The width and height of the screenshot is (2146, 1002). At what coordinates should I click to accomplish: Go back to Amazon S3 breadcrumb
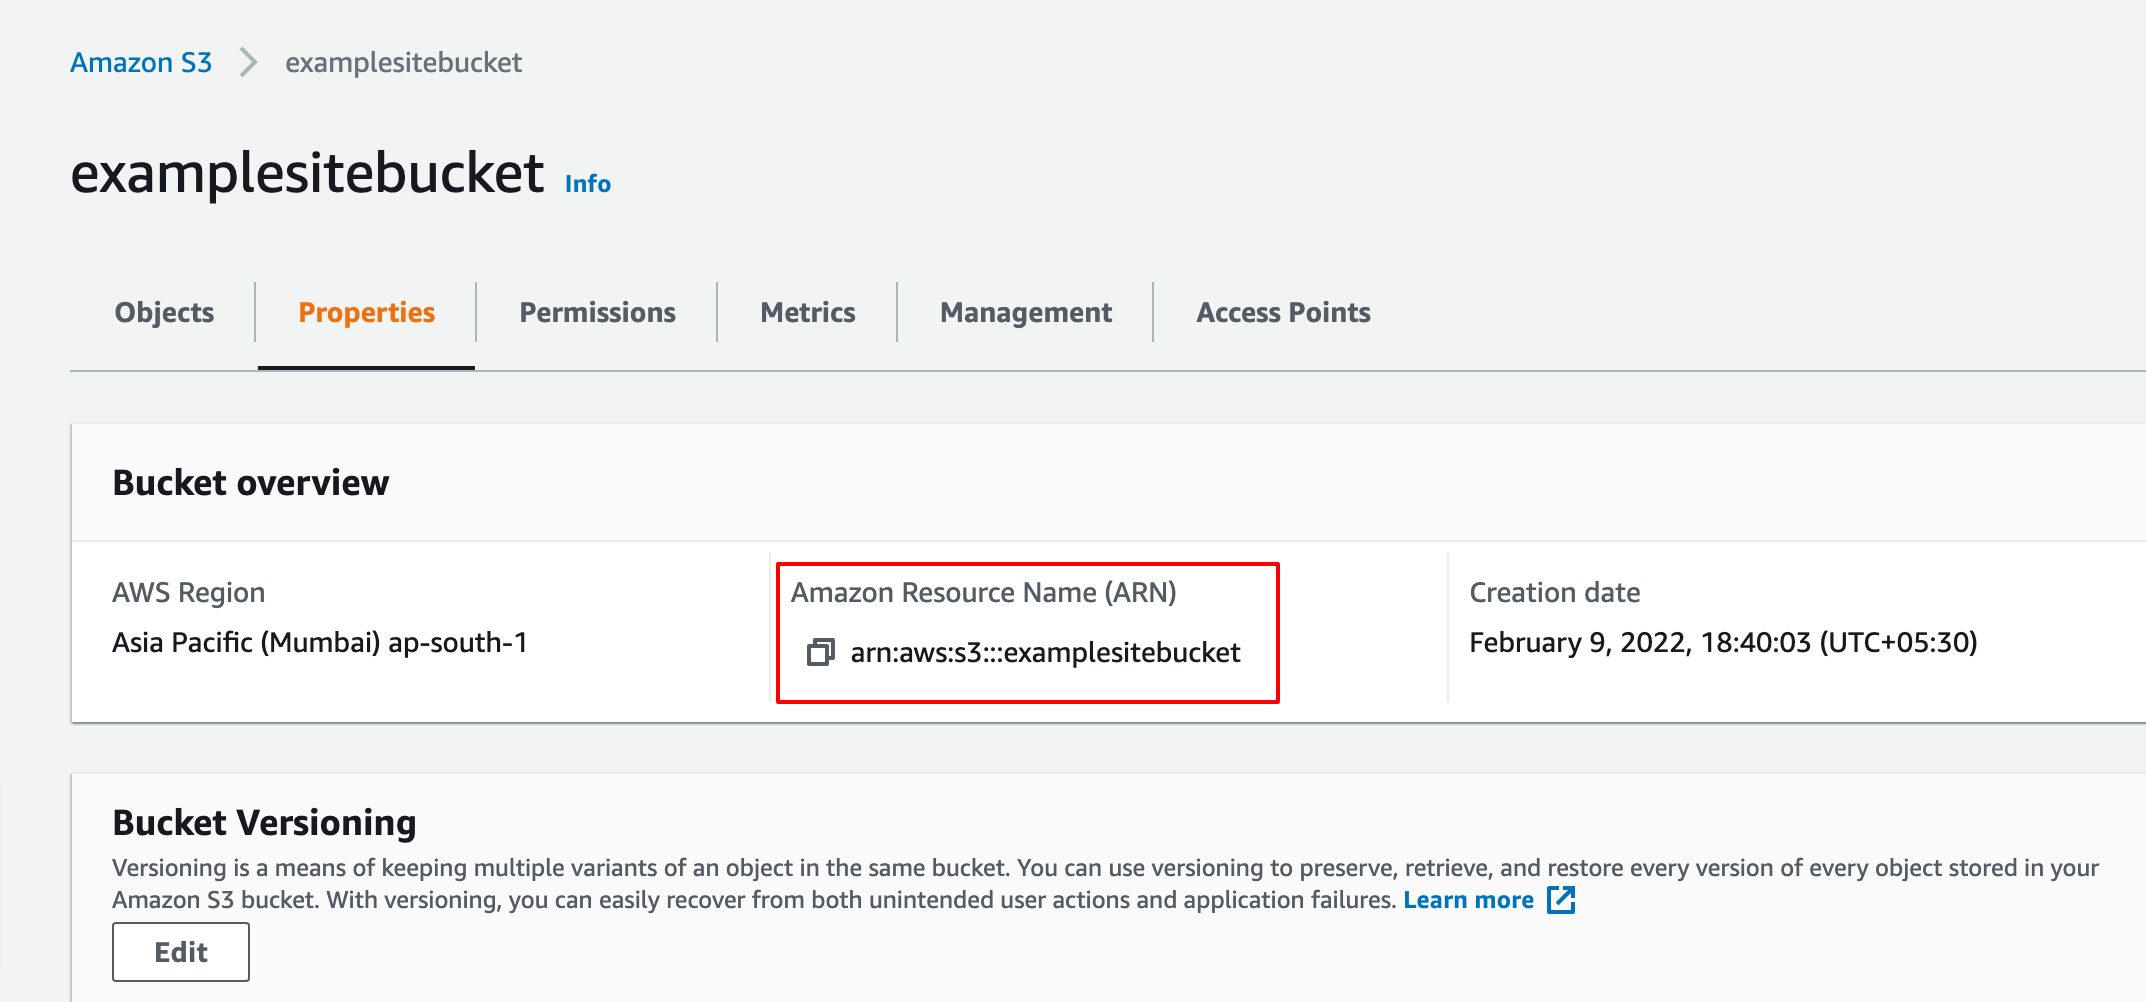[141, 63]
